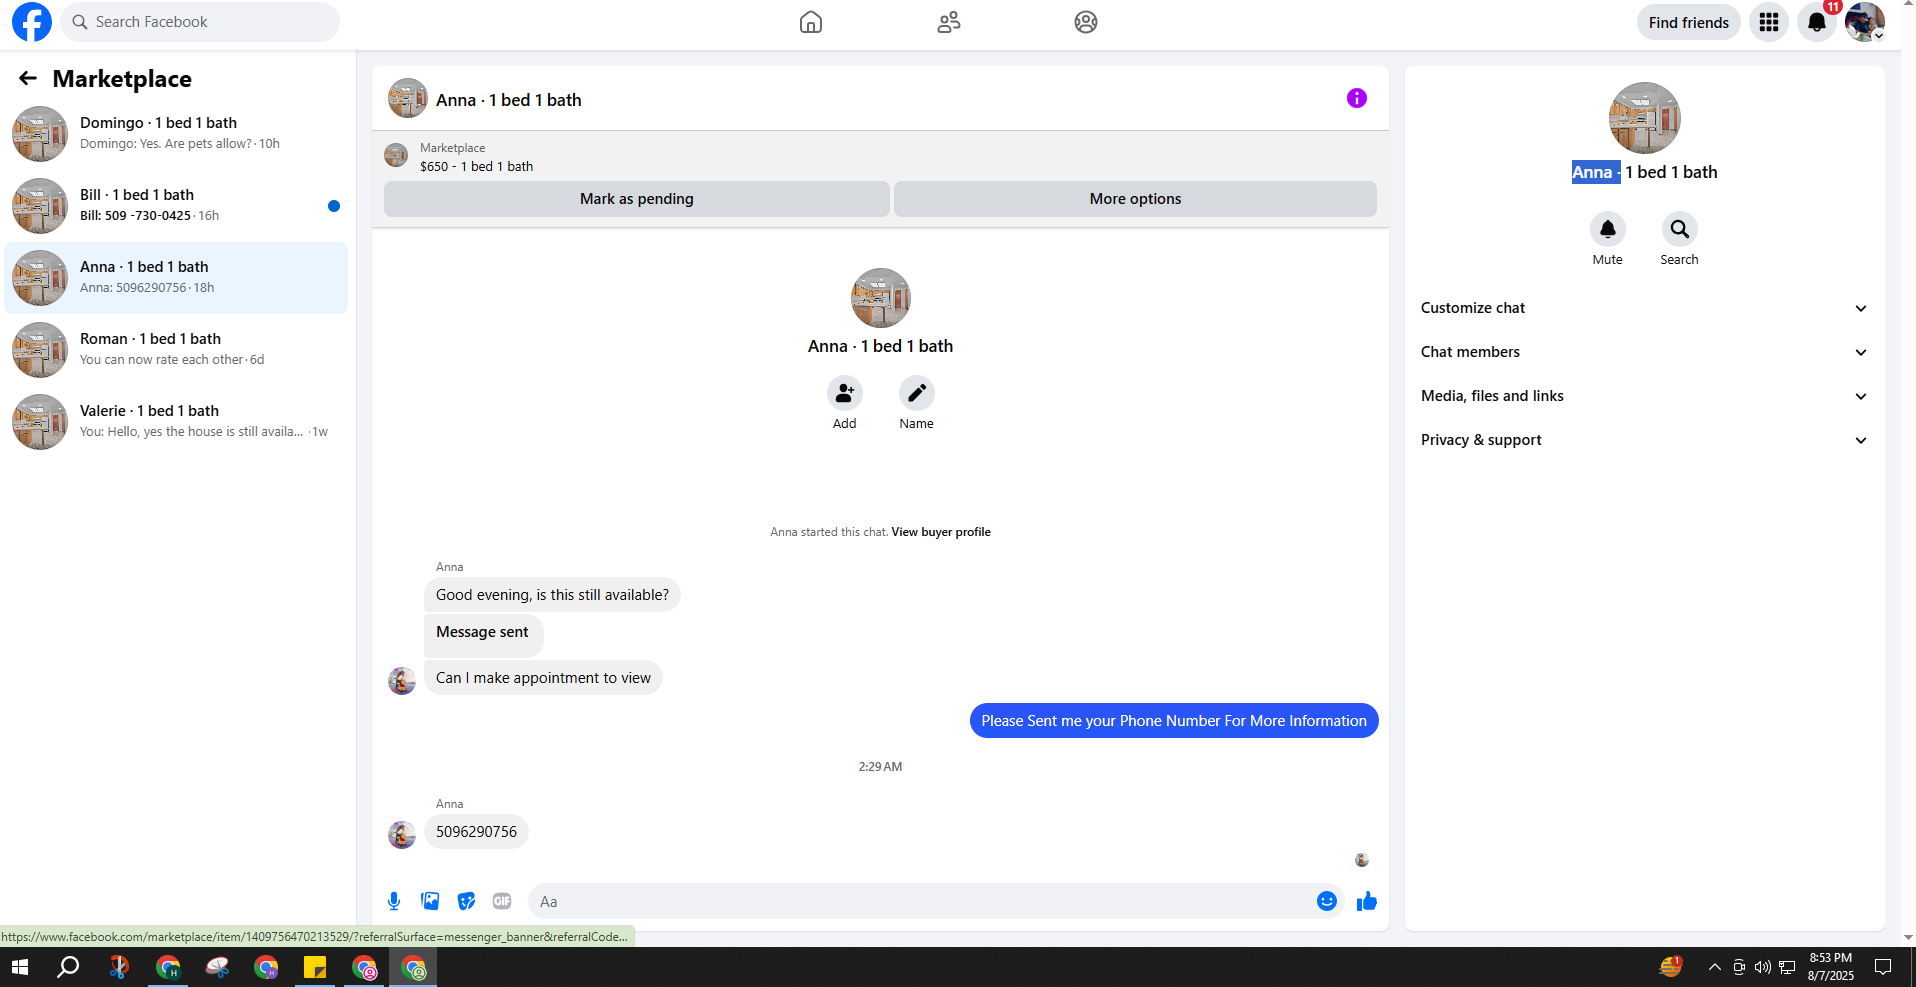Open the Facebook menu grid icon
Image resolution: width=1916 pixels, height=987 pixels.
point(1769,22)
